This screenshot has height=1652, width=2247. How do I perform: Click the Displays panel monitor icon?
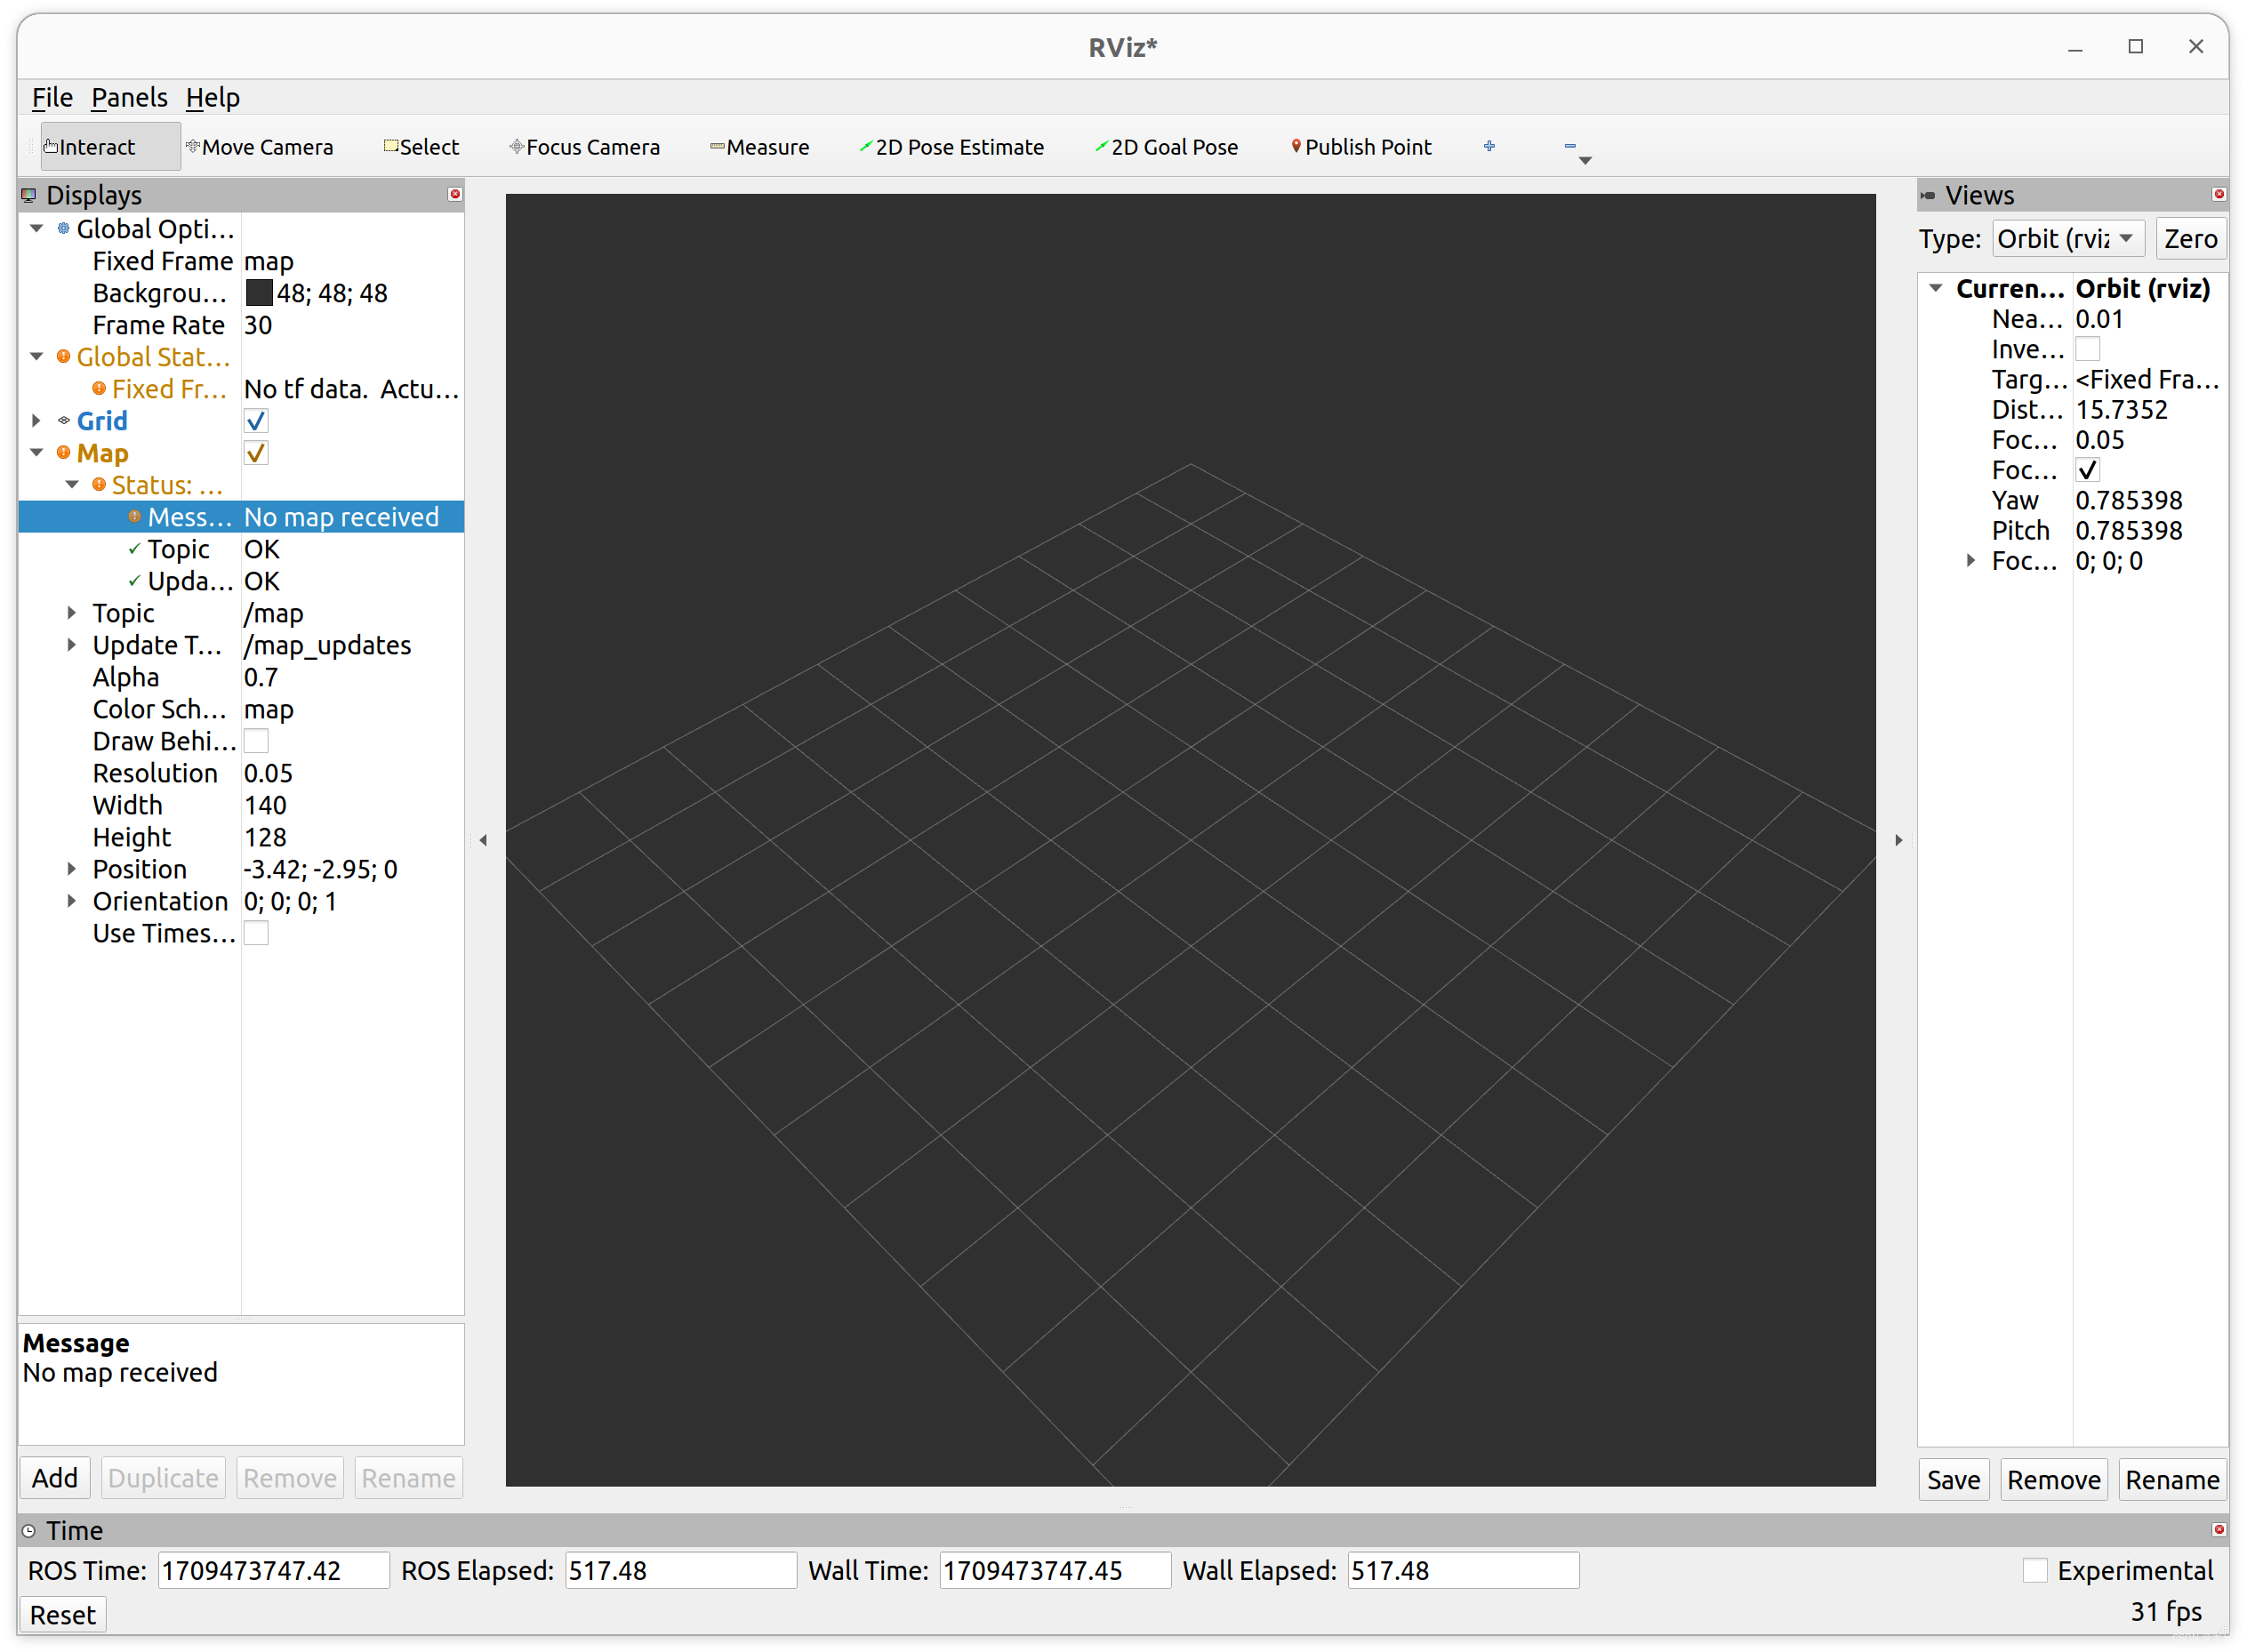click(x=29, y=195)
